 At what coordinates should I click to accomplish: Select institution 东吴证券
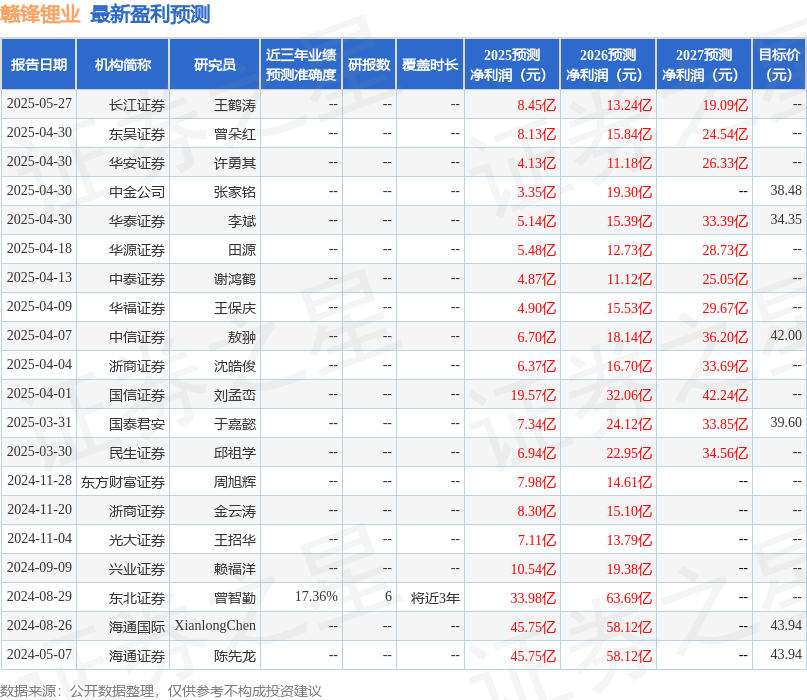[x=137, y=134]
